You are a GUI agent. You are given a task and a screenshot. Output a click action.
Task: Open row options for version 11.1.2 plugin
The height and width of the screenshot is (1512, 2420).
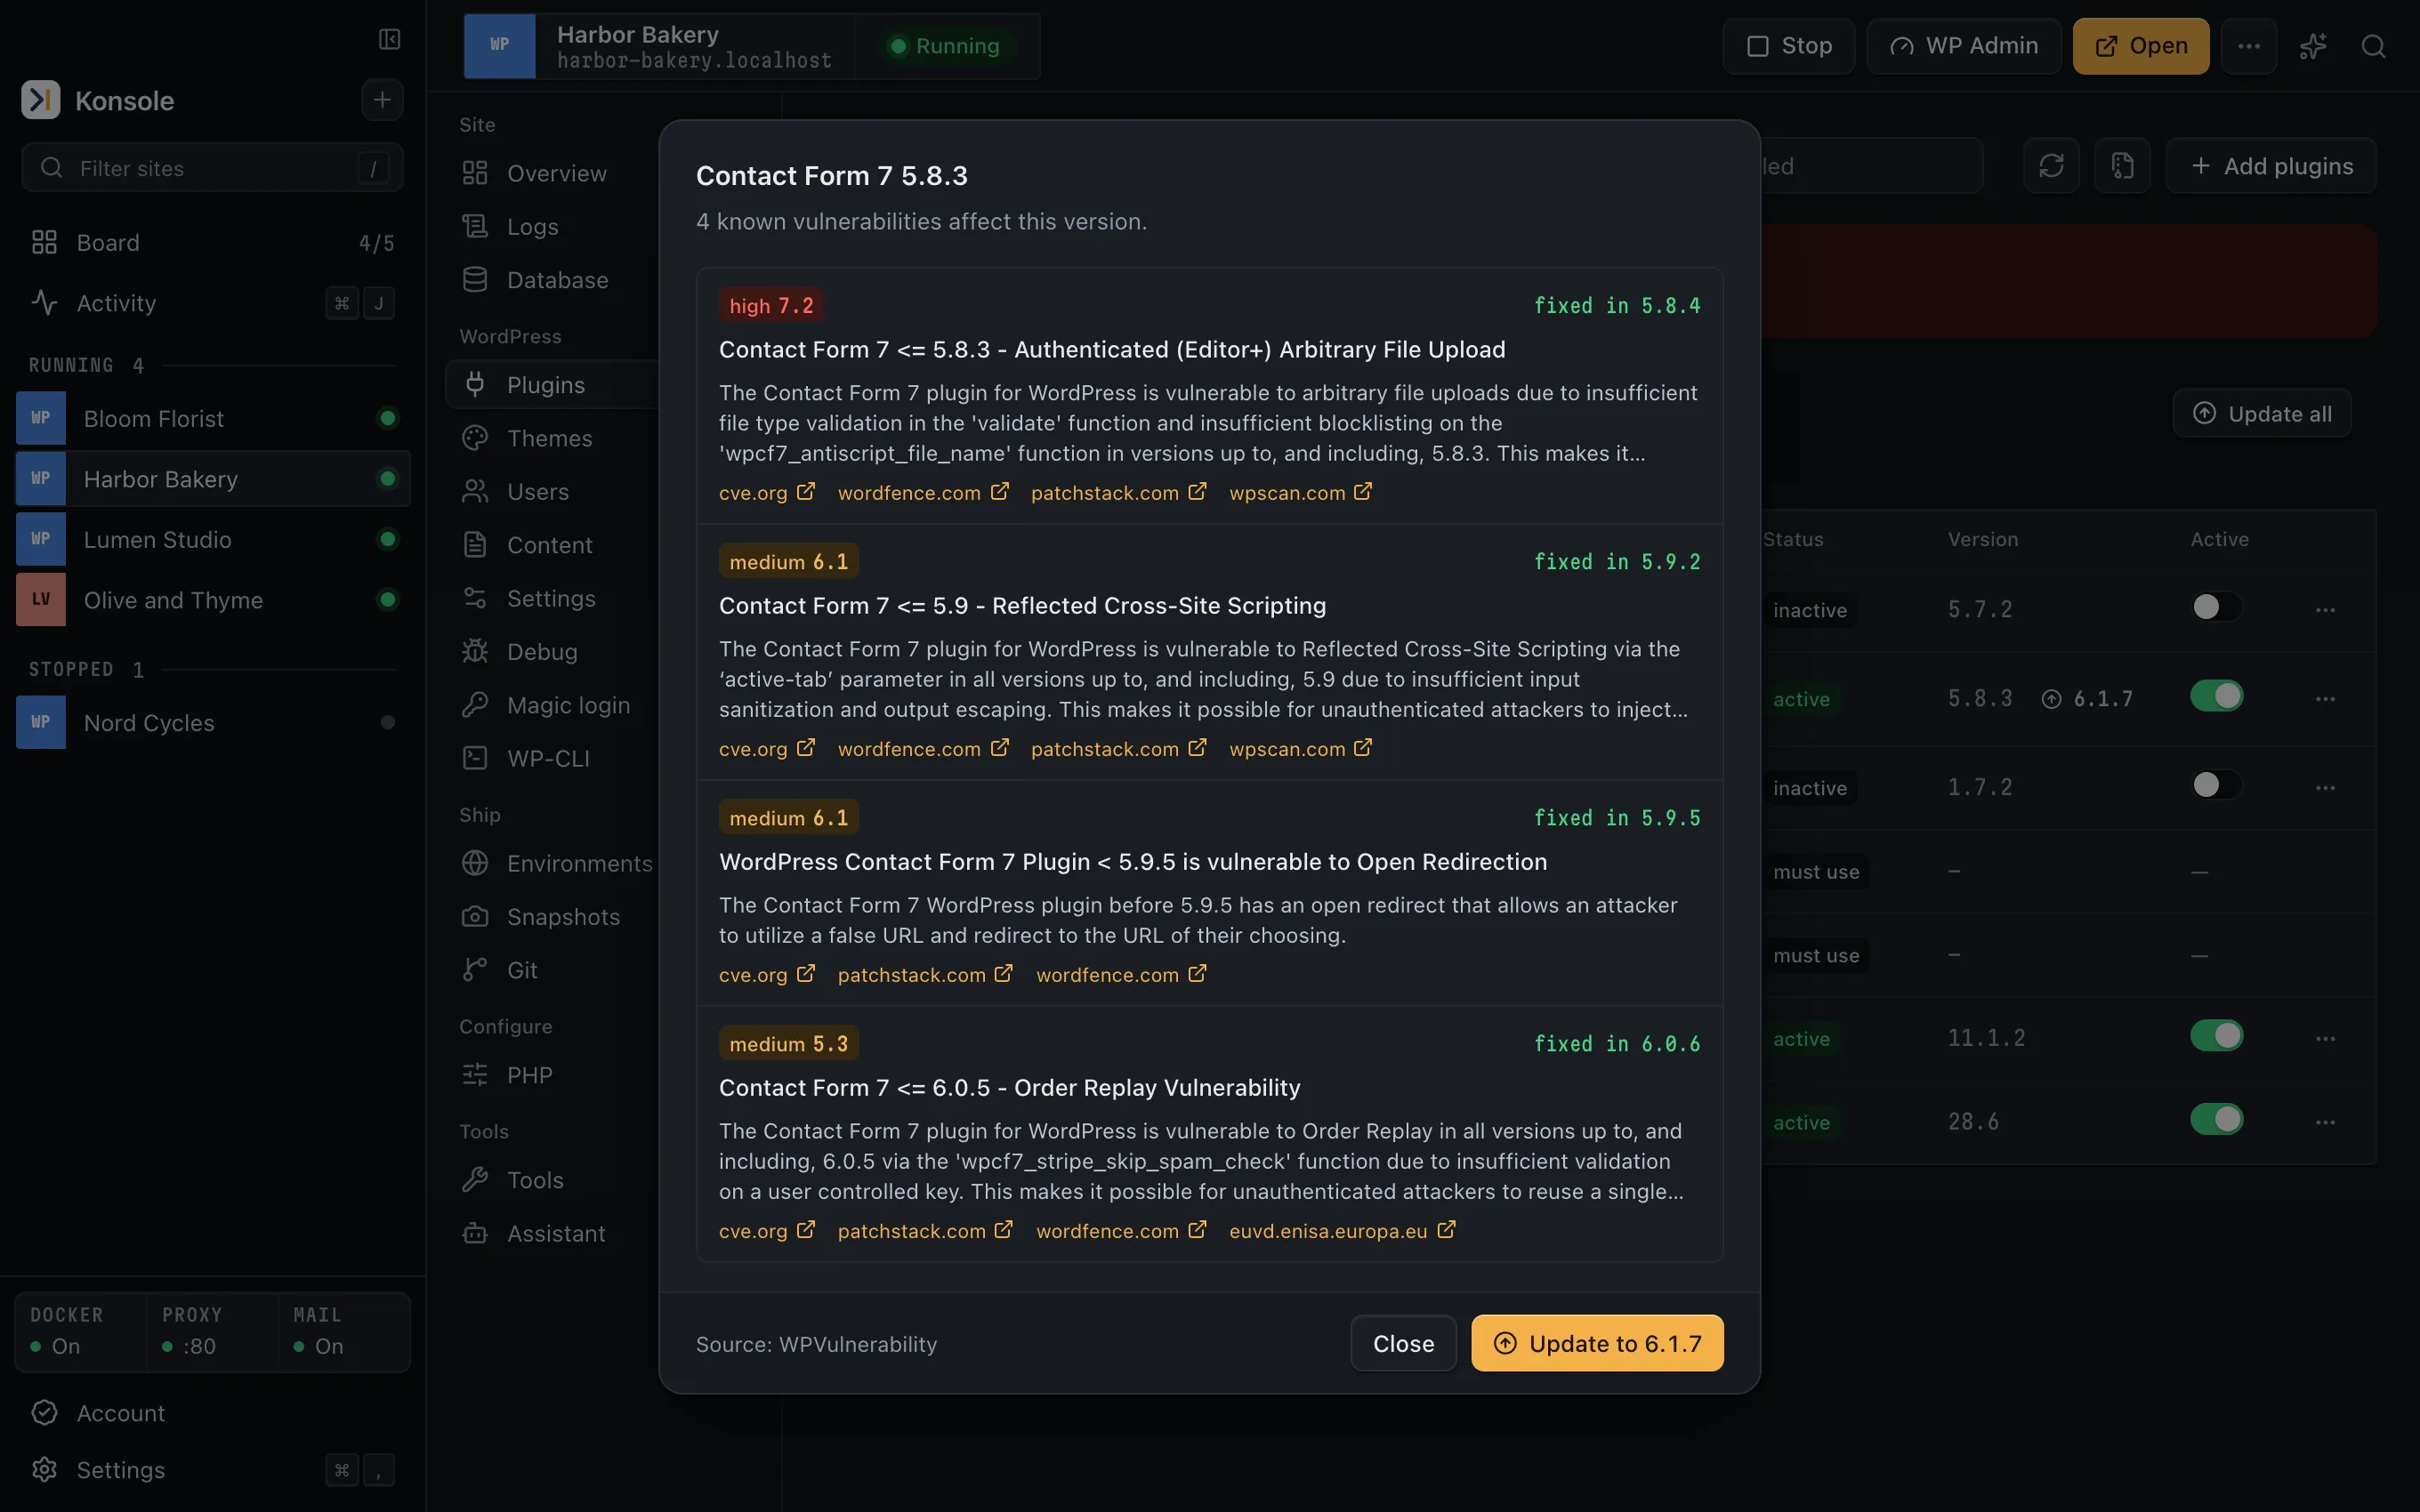pyautogui.click(x=2325, y=1039)
